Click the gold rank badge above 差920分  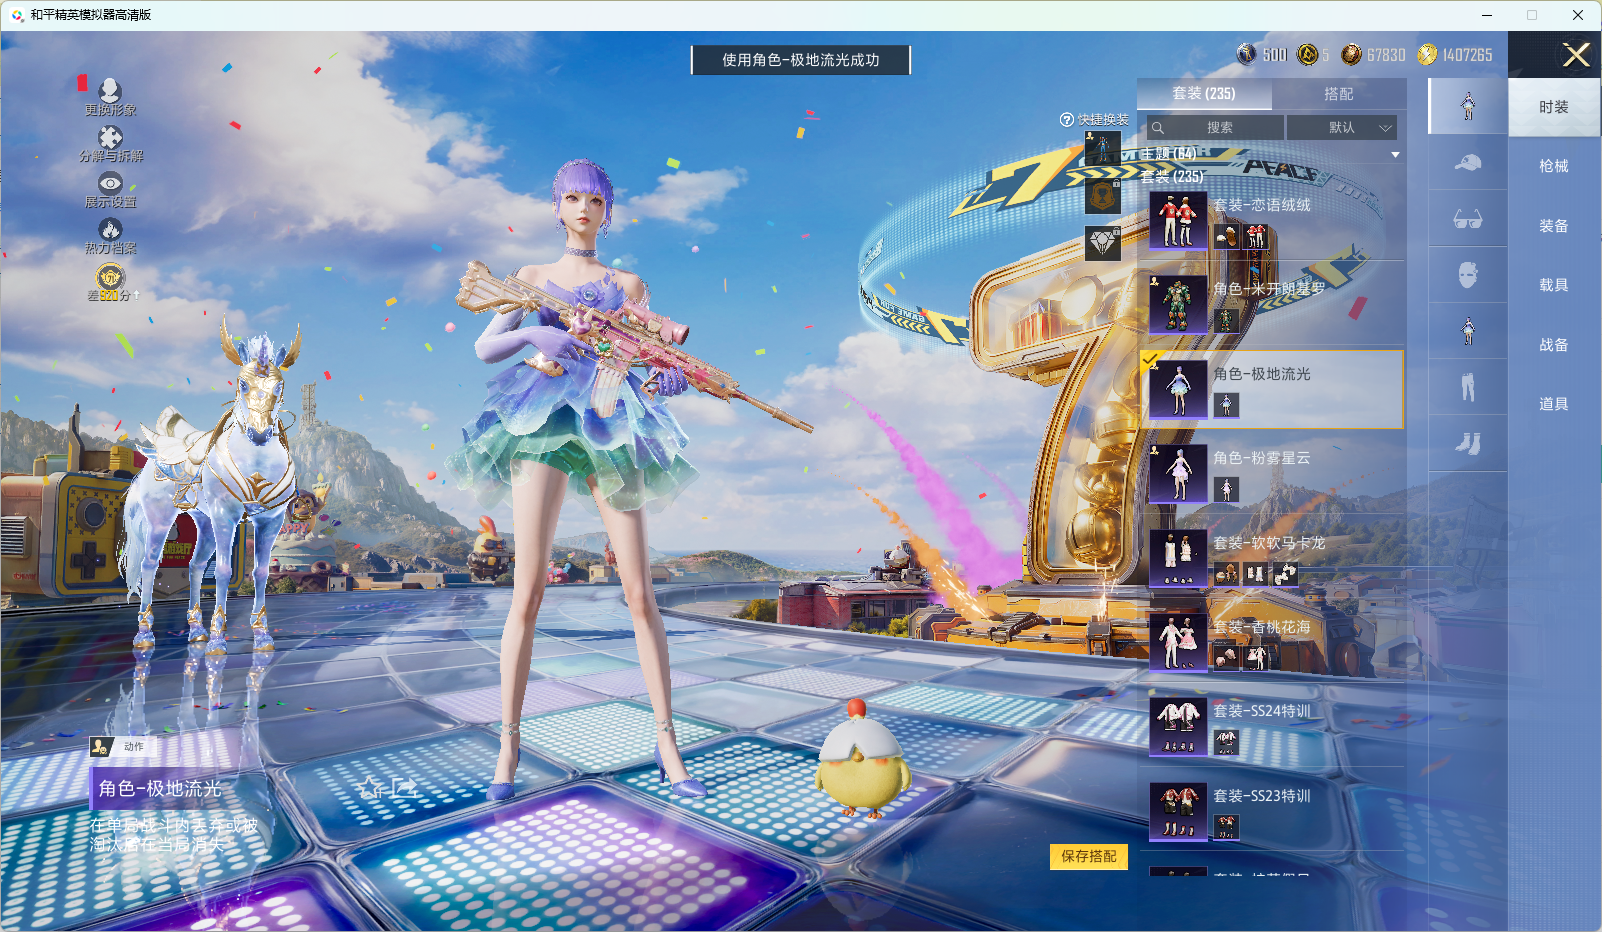[110, 276]
